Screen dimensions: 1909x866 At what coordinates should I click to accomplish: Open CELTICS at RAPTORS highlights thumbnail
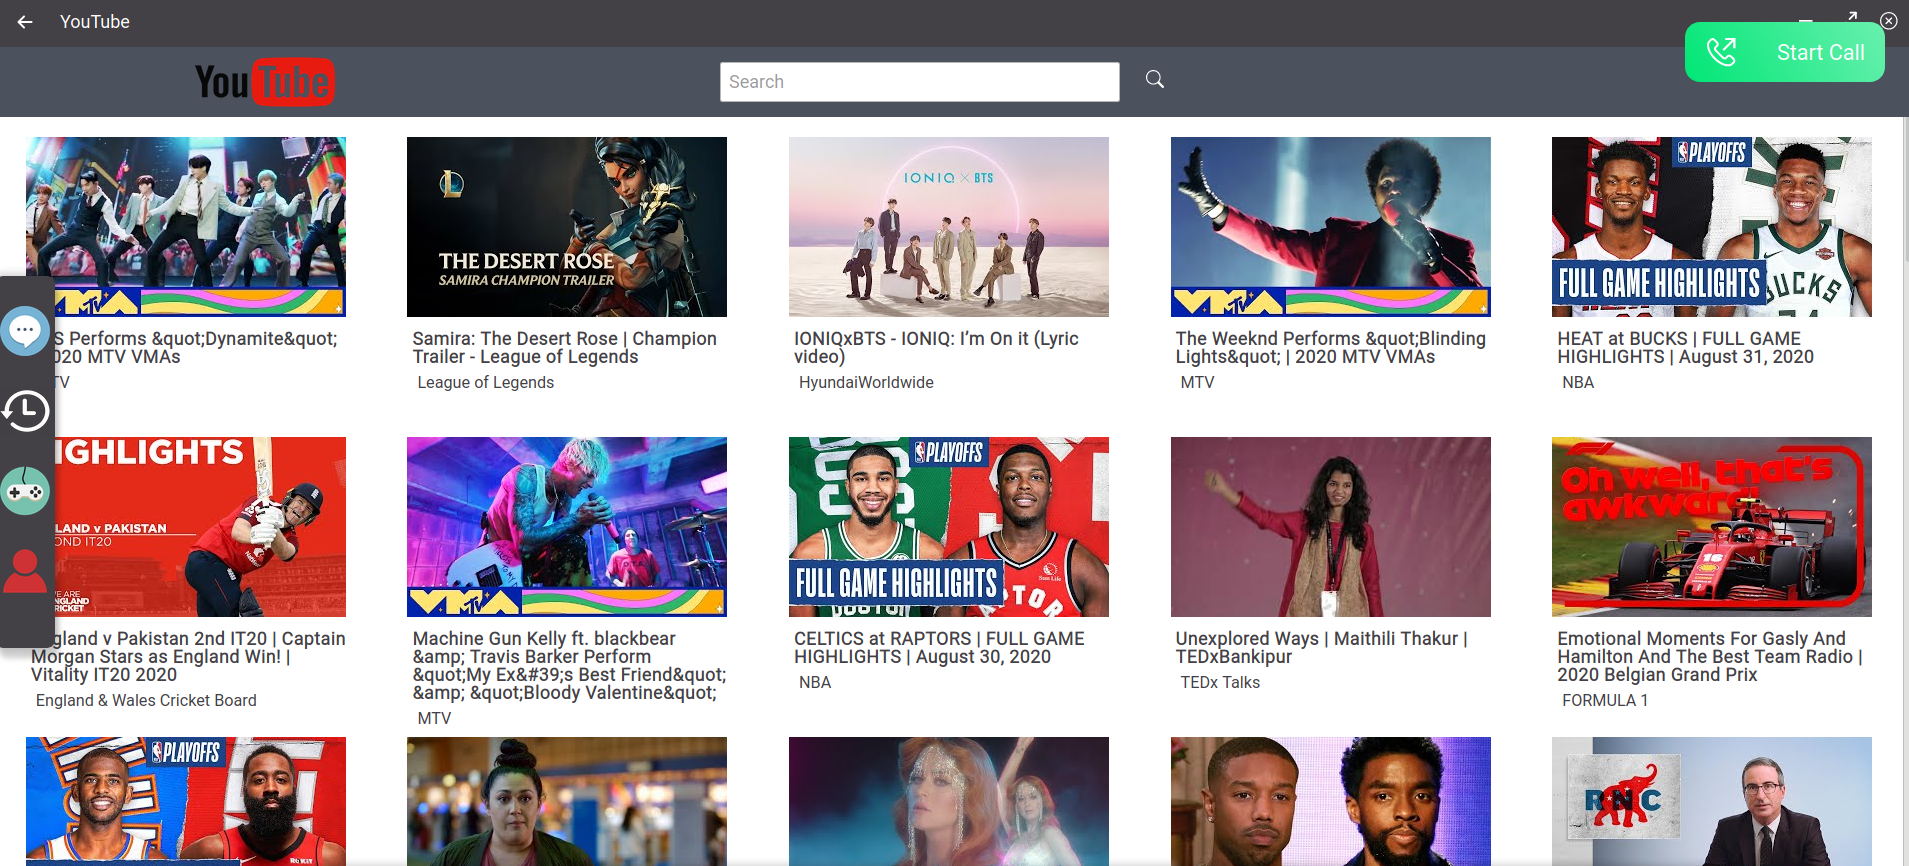coord(949,527)
